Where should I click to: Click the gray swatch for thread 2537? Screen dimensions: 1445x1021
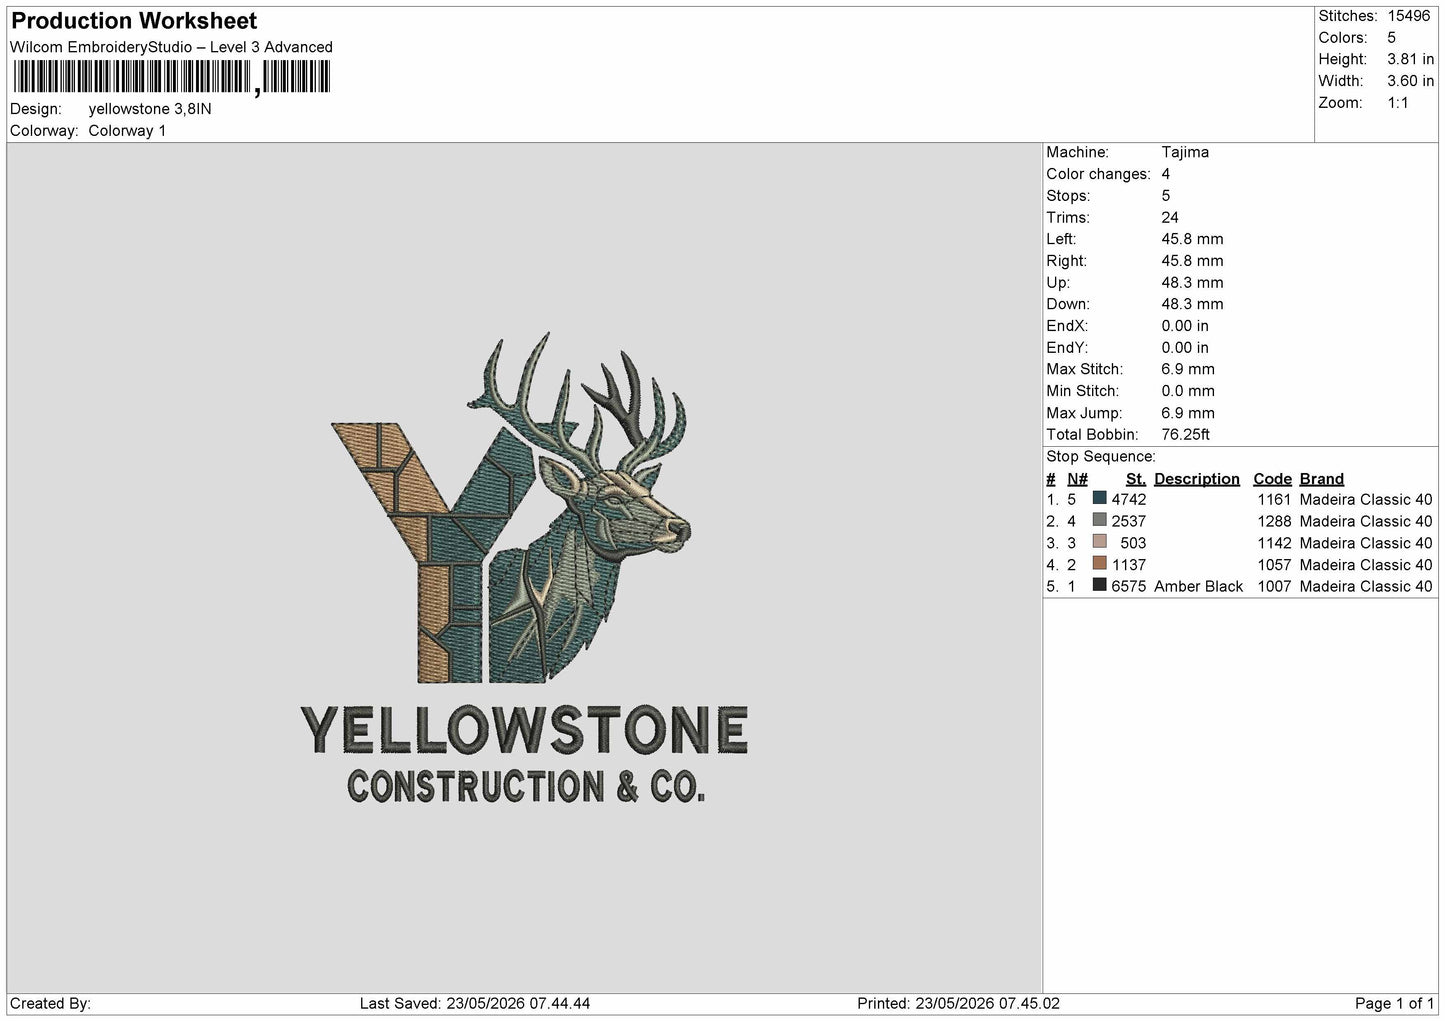click(1100, 520)
